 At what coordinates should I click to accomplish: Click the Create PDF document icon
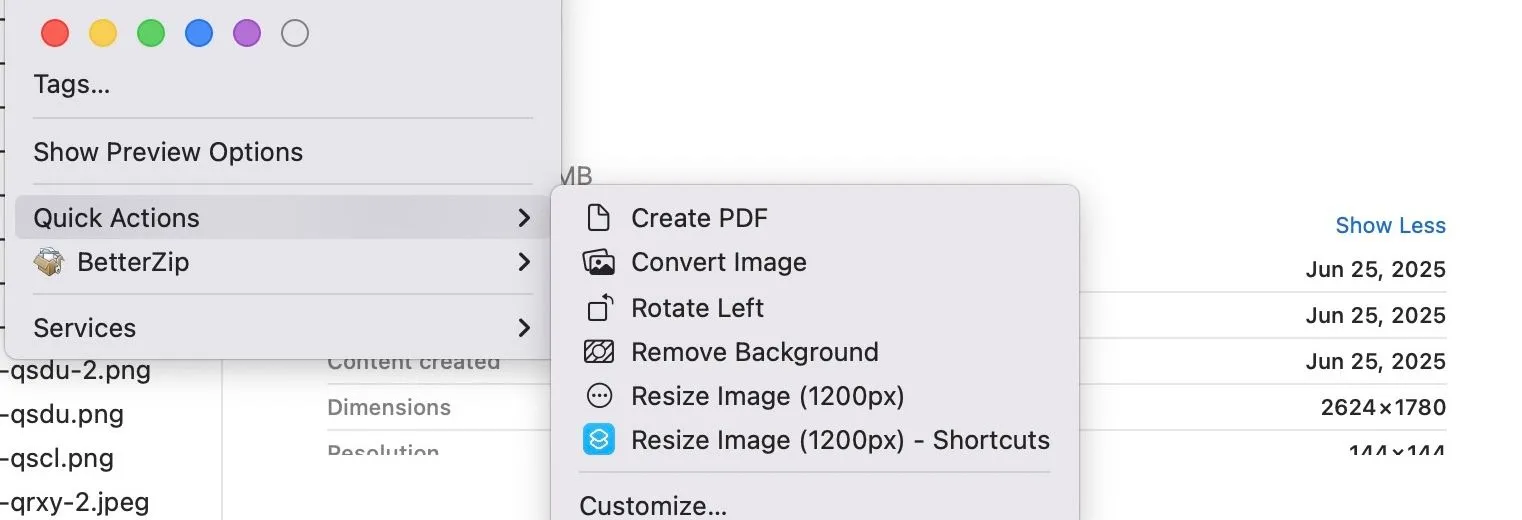click(598, 218)
